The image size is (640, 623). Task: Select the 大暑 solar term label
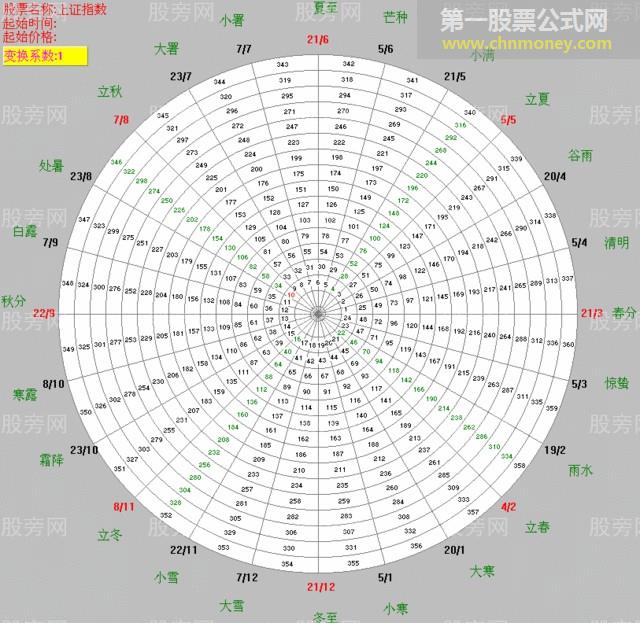click(166, 48)
